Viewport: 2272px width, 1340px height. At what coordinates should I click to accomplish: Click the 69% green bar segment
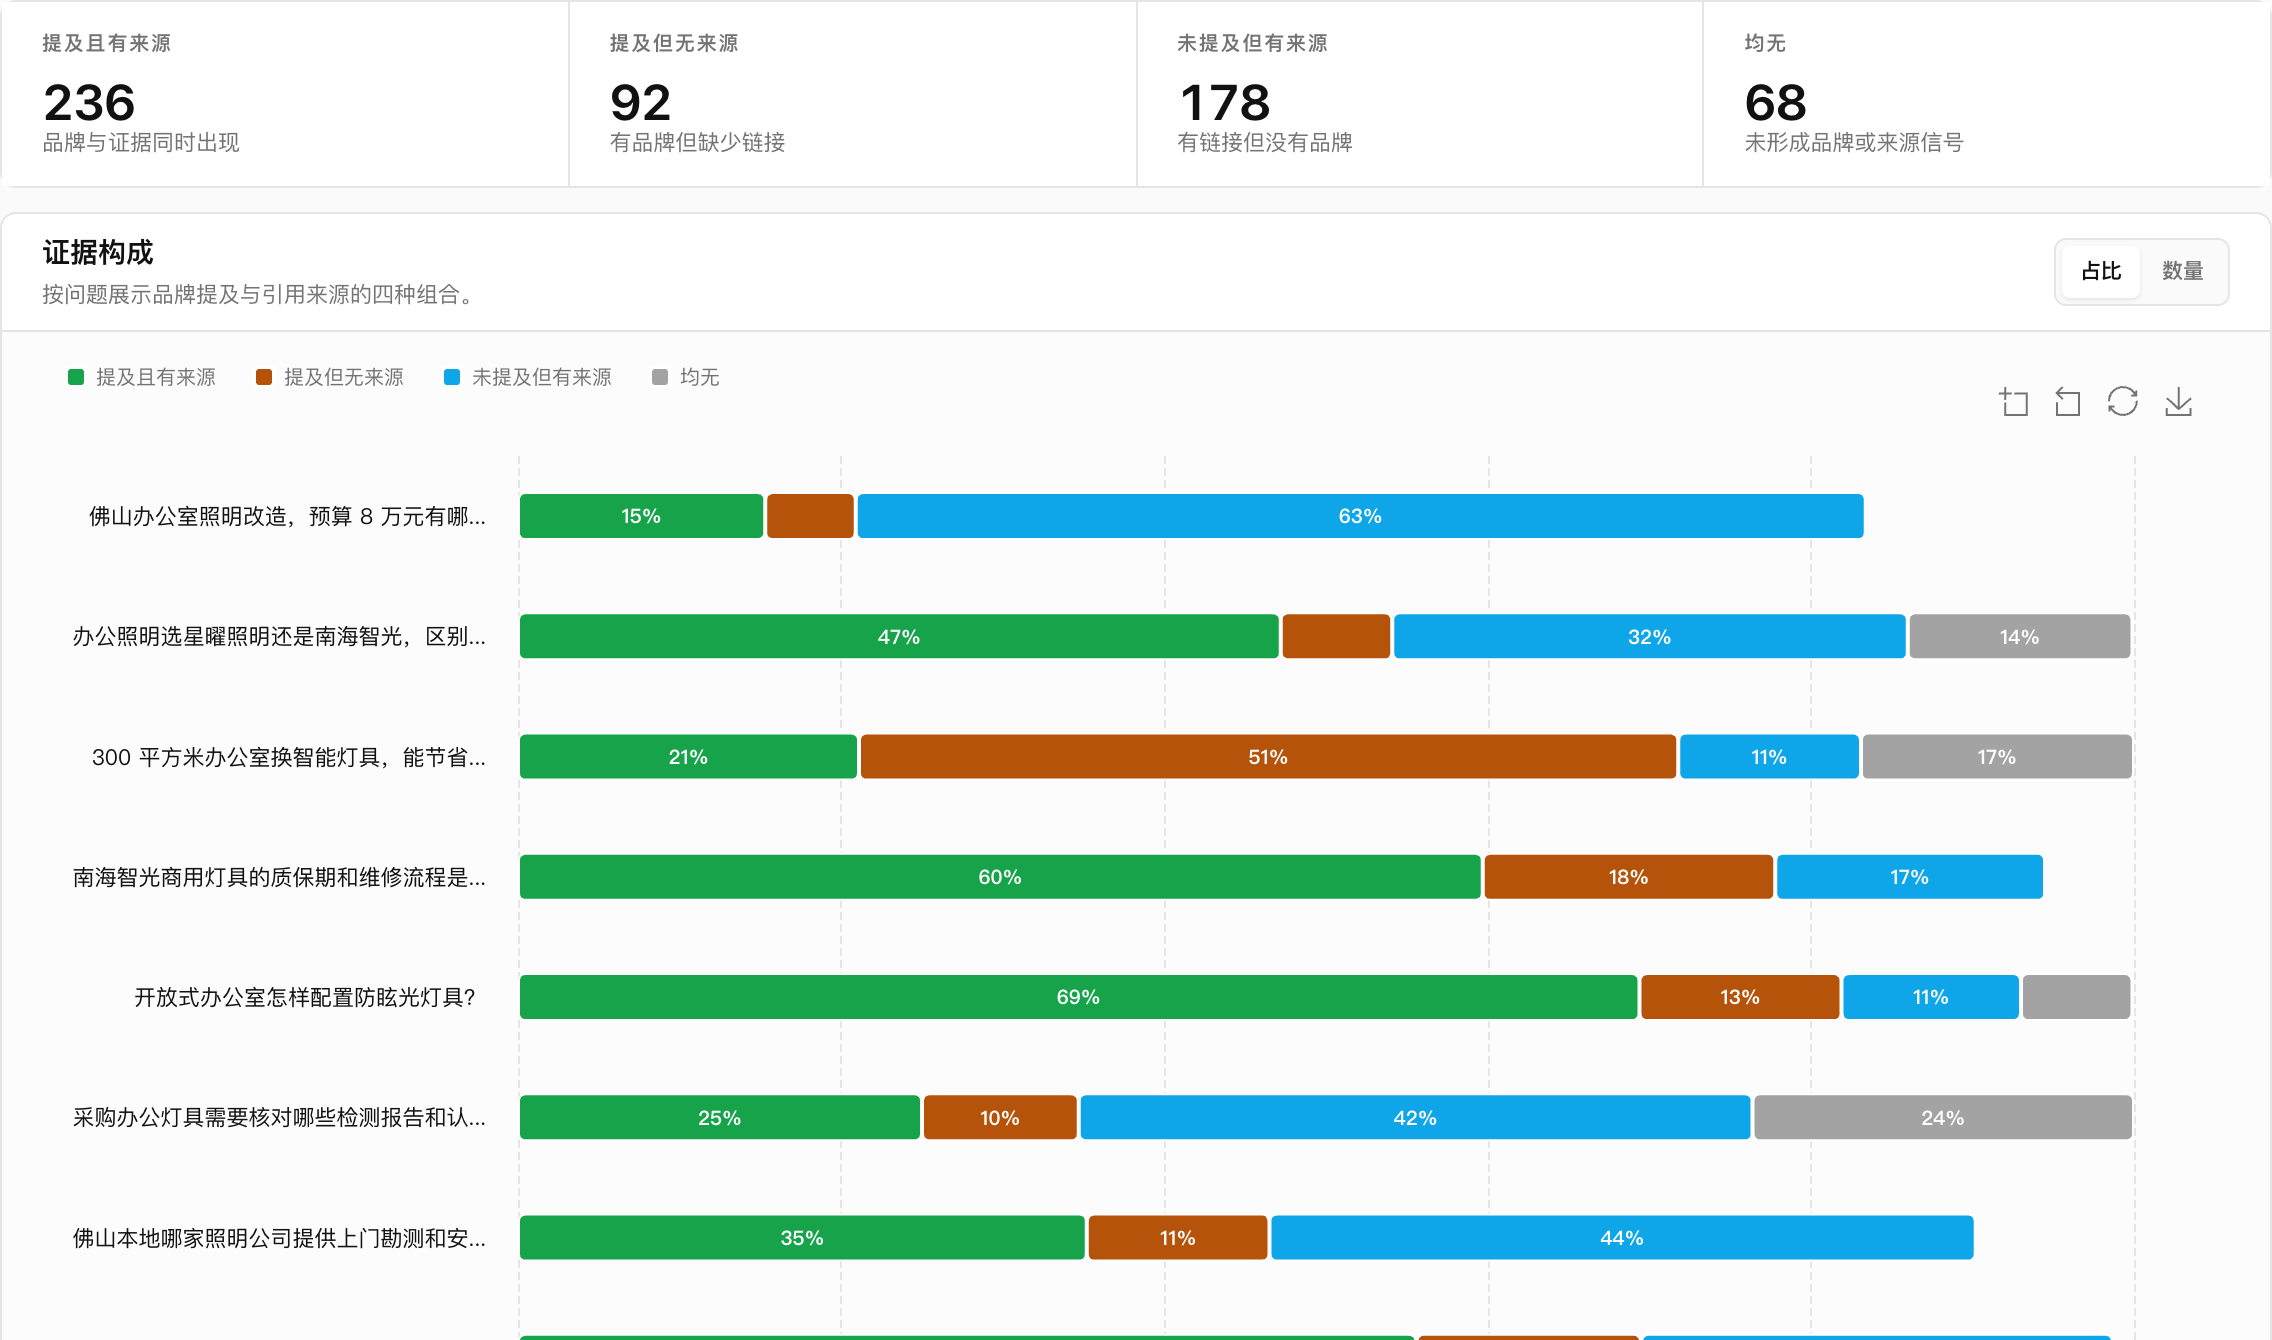coord(1078,997)
